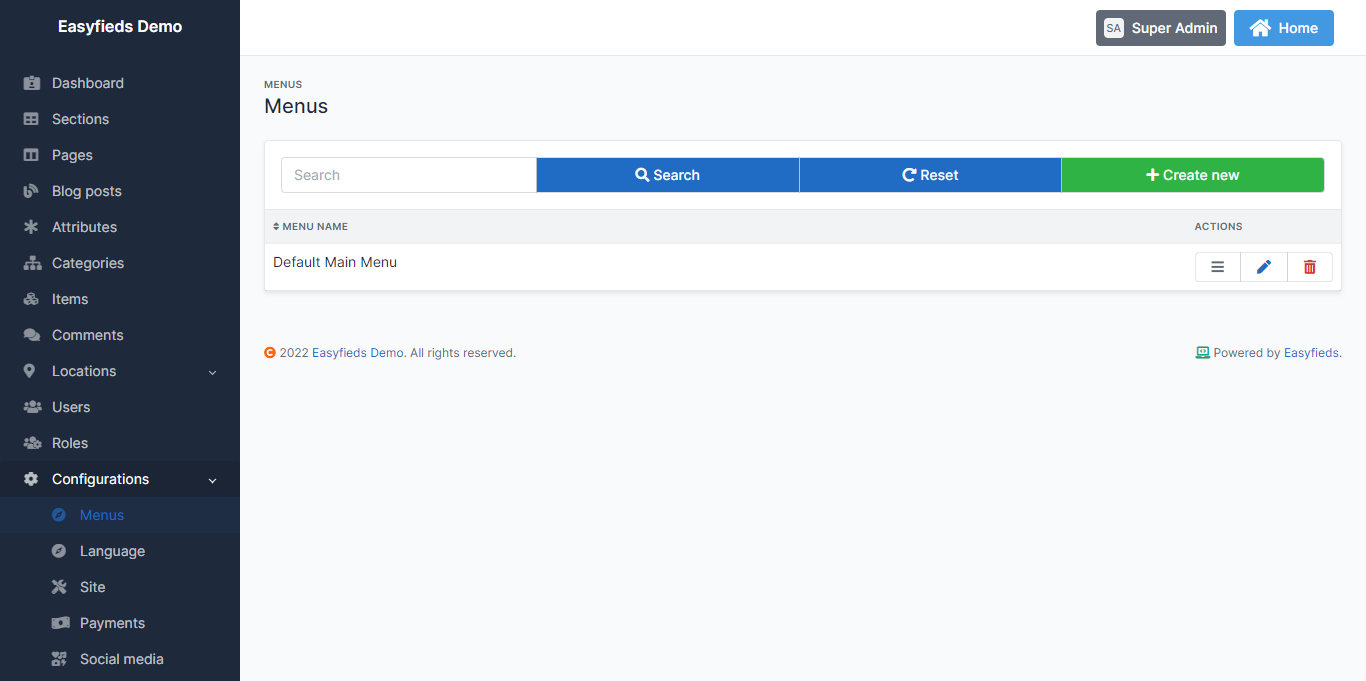Click the Attributes asterisk icon

click(31, 227)
